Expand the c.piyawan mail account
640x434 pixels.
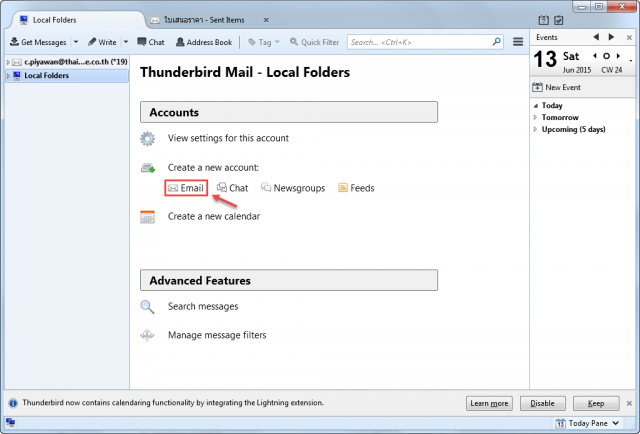click(8, 62)
